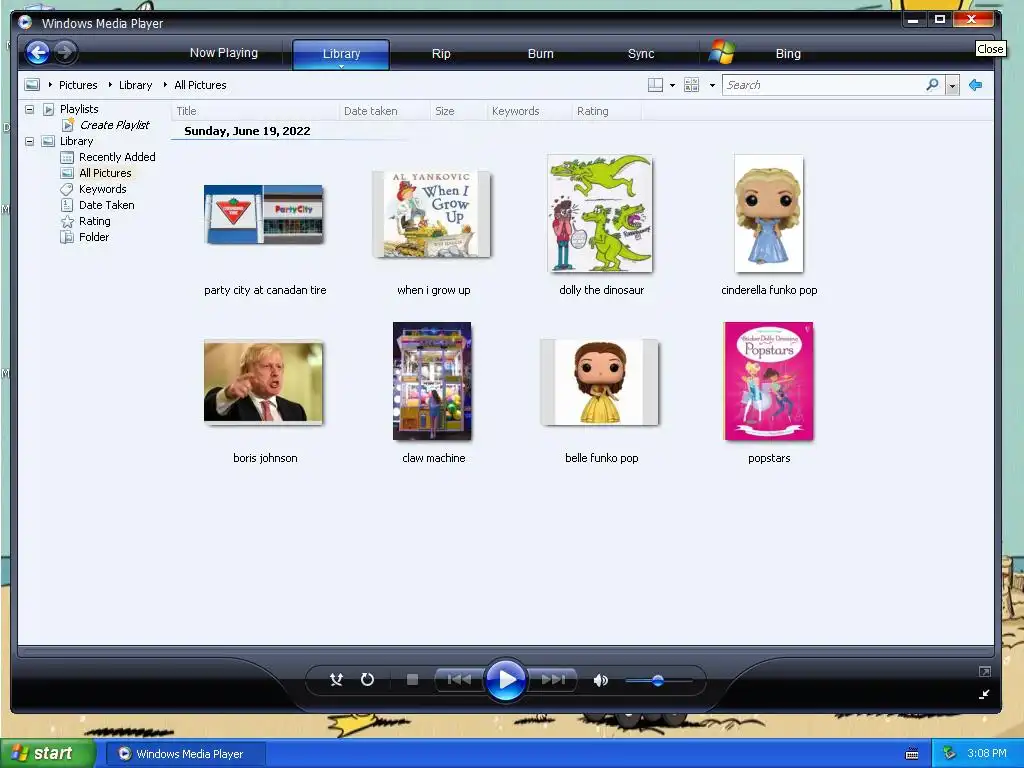Sort by the Title column header
The width and height of the screenshot is (1024, 768).
(255, 111)
